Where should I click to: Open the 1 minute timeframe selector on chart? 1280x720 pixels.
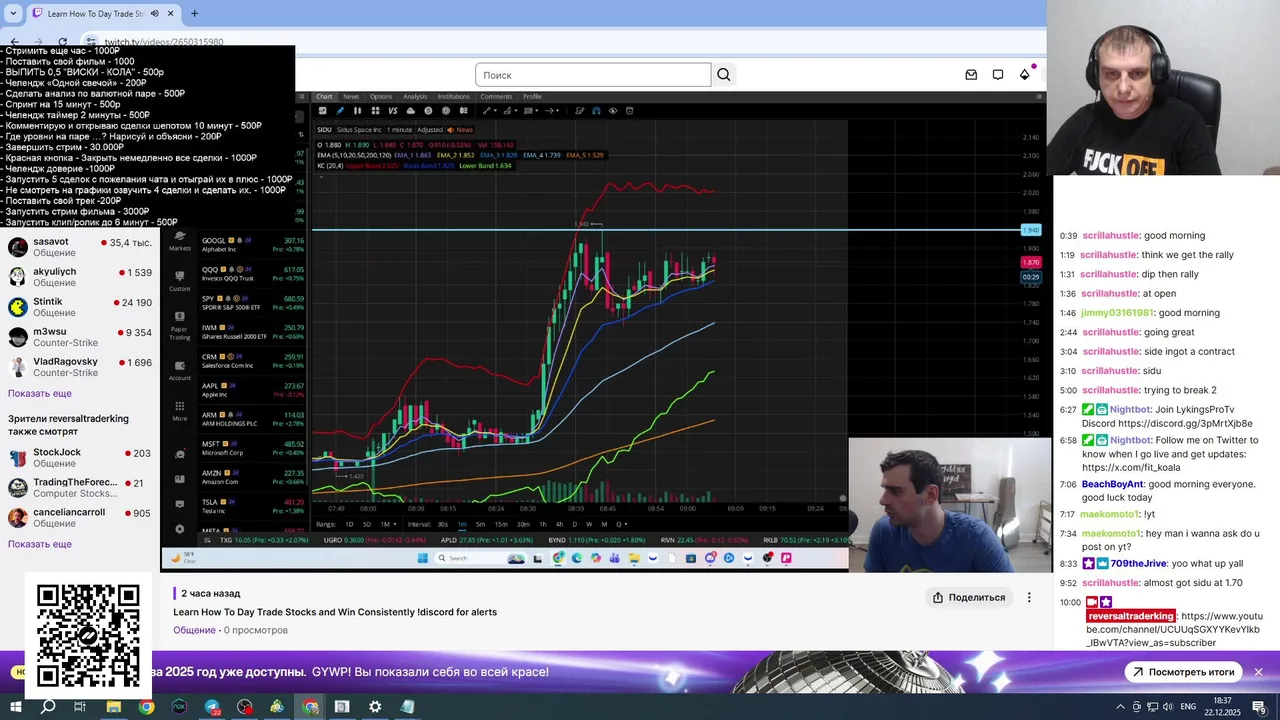click(399, 130)
